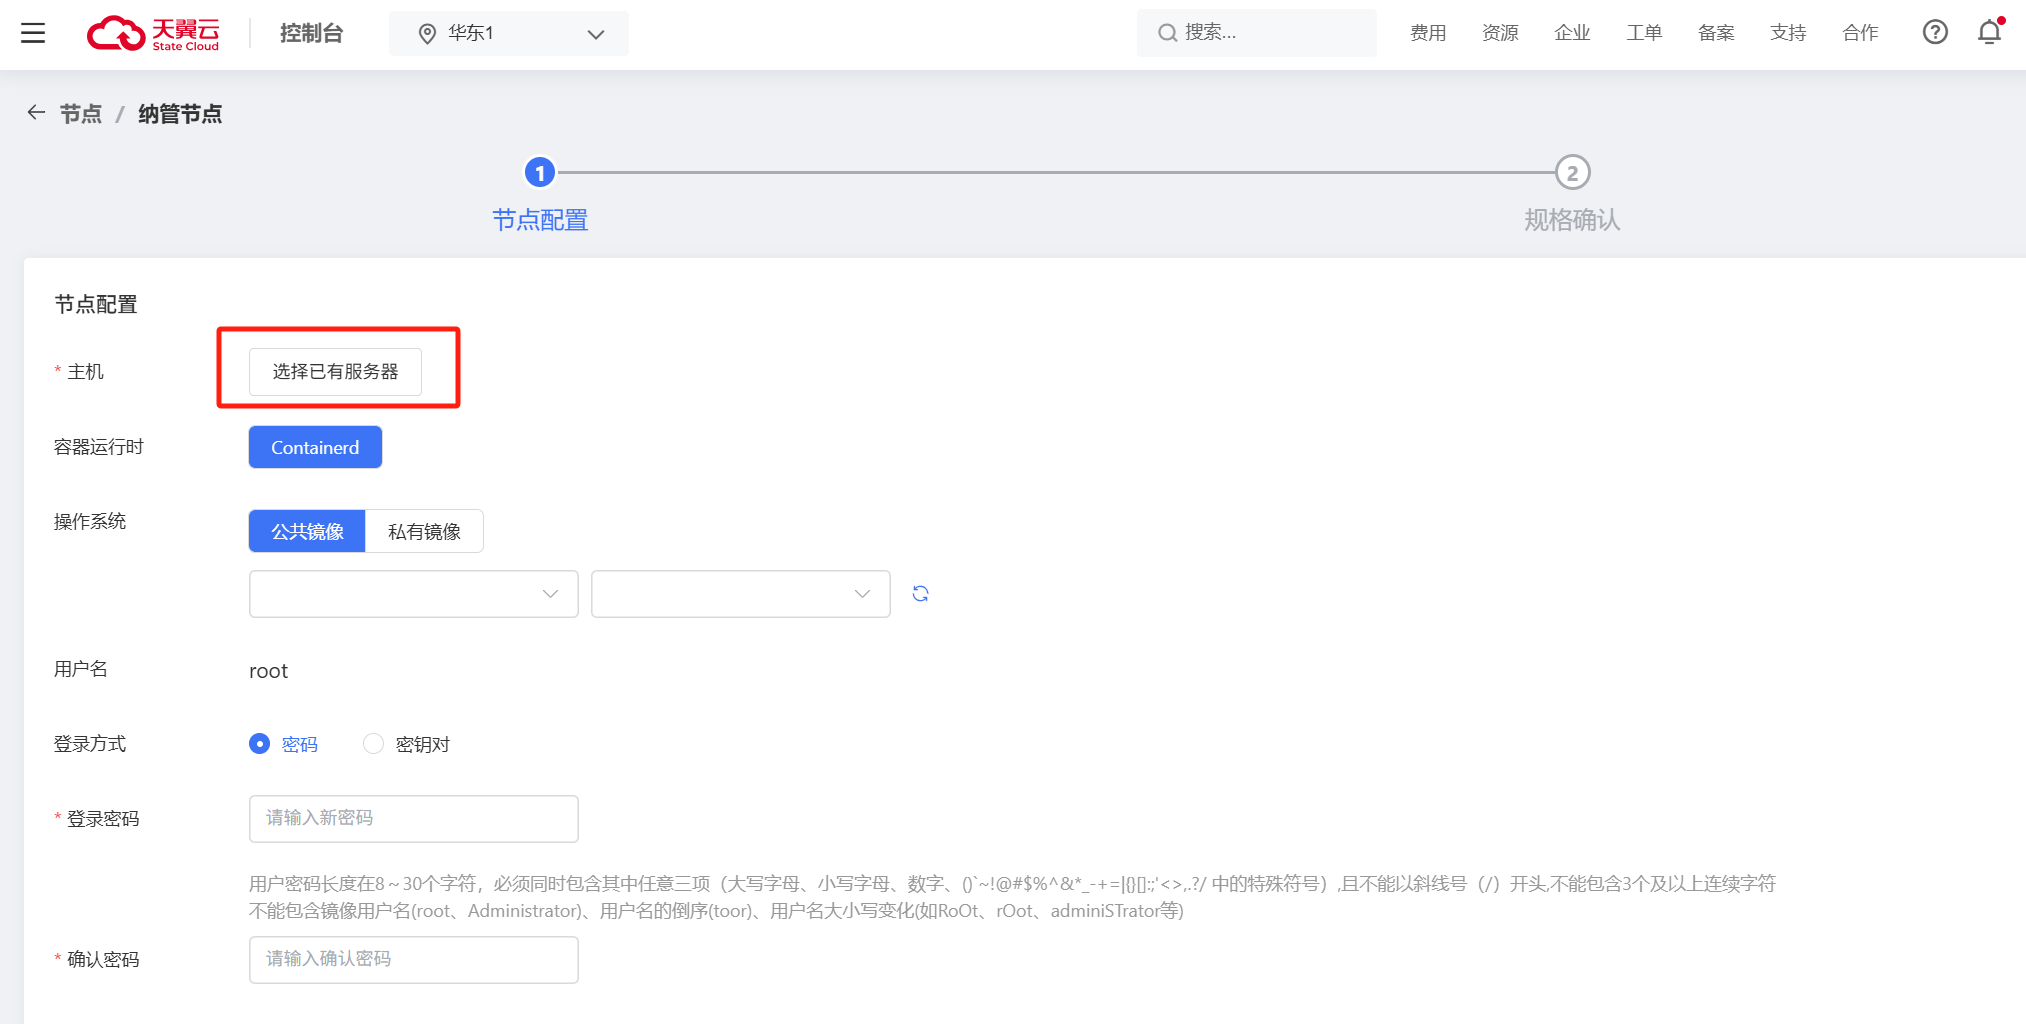Click the 登录密码 input field
The image size is (2026, 1024).
tap(413, 818)
